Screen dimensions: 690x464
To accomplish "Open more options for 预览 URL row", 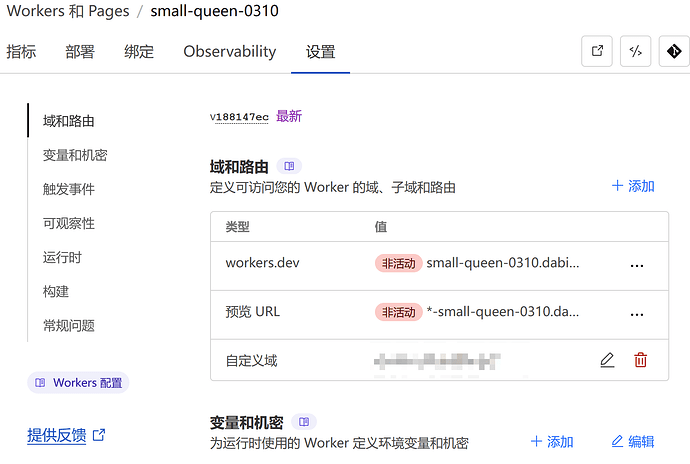I will (636, 313).
